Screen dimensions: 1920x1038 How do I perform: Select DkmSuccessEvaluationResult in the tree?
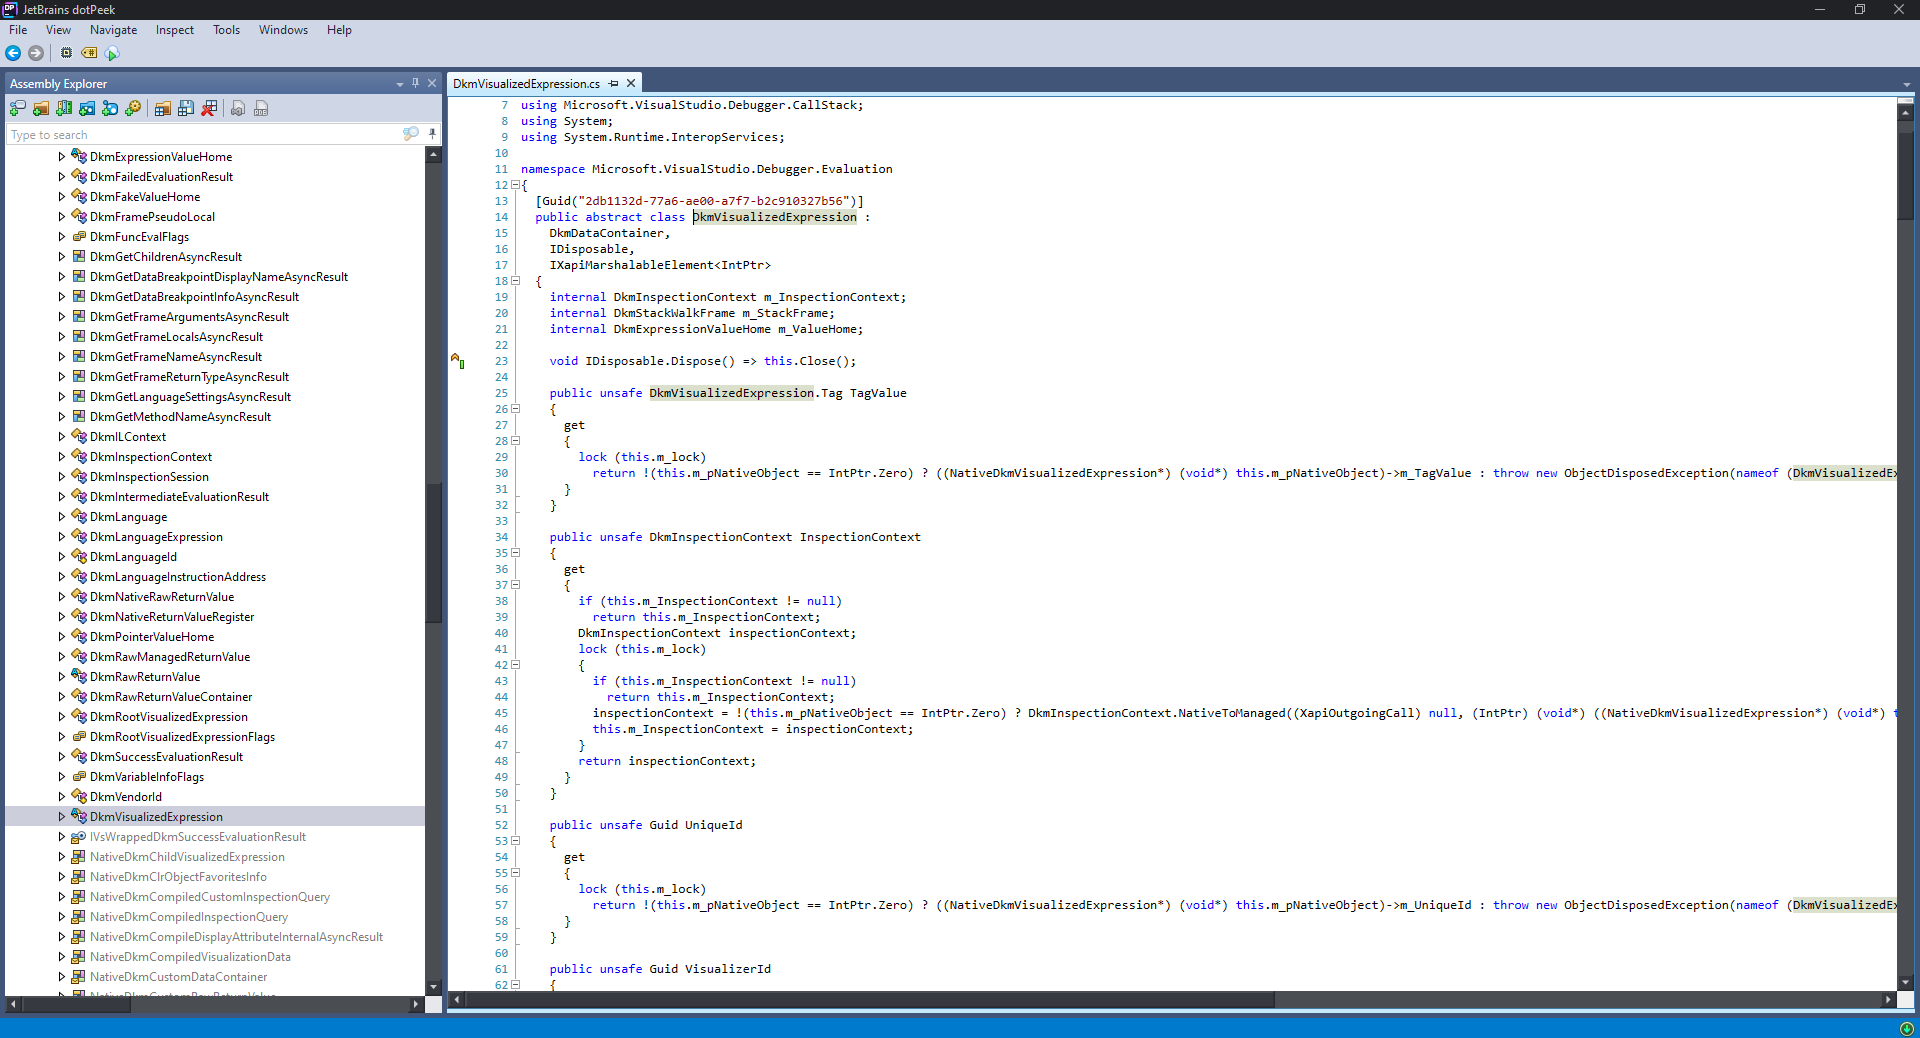pyautogui.click(x=166, y=757)
